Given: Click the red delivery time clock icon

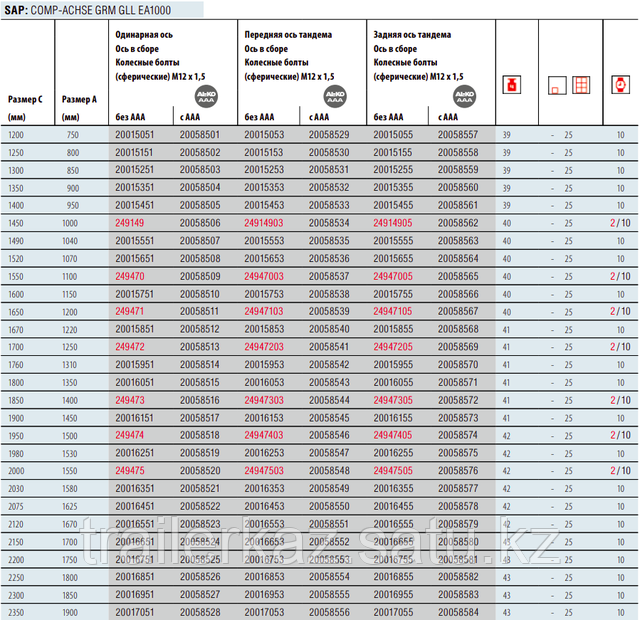Looking at the screenshot, I should point(620,85).
